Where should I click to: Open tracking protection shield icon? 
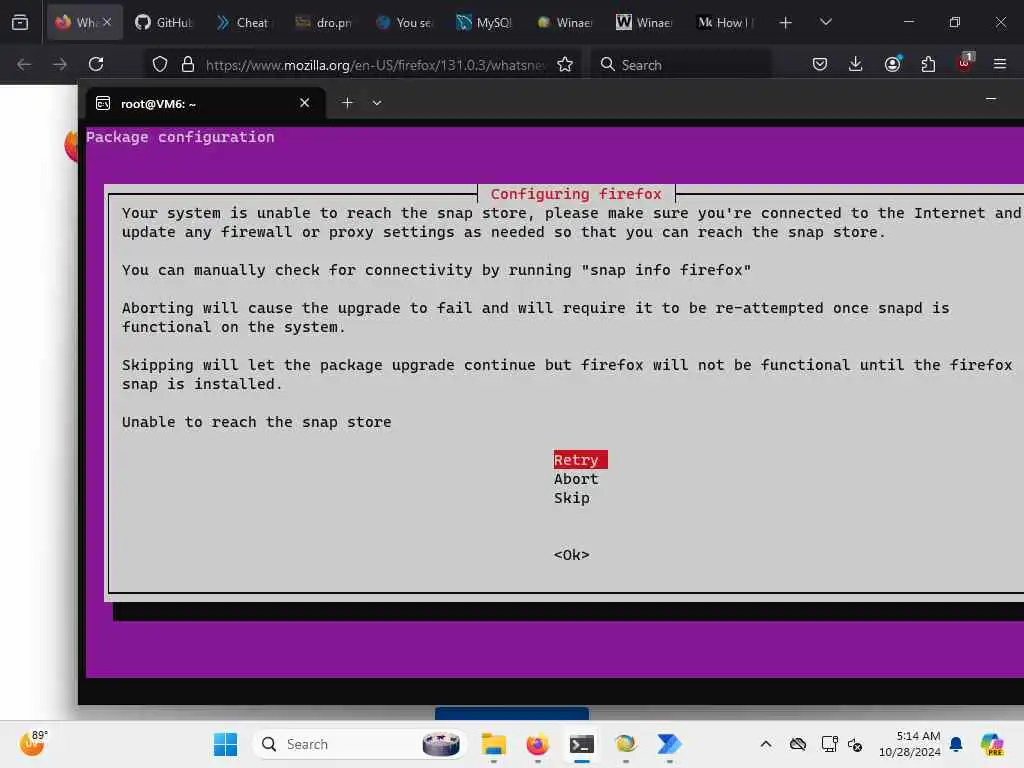[160, 64]
